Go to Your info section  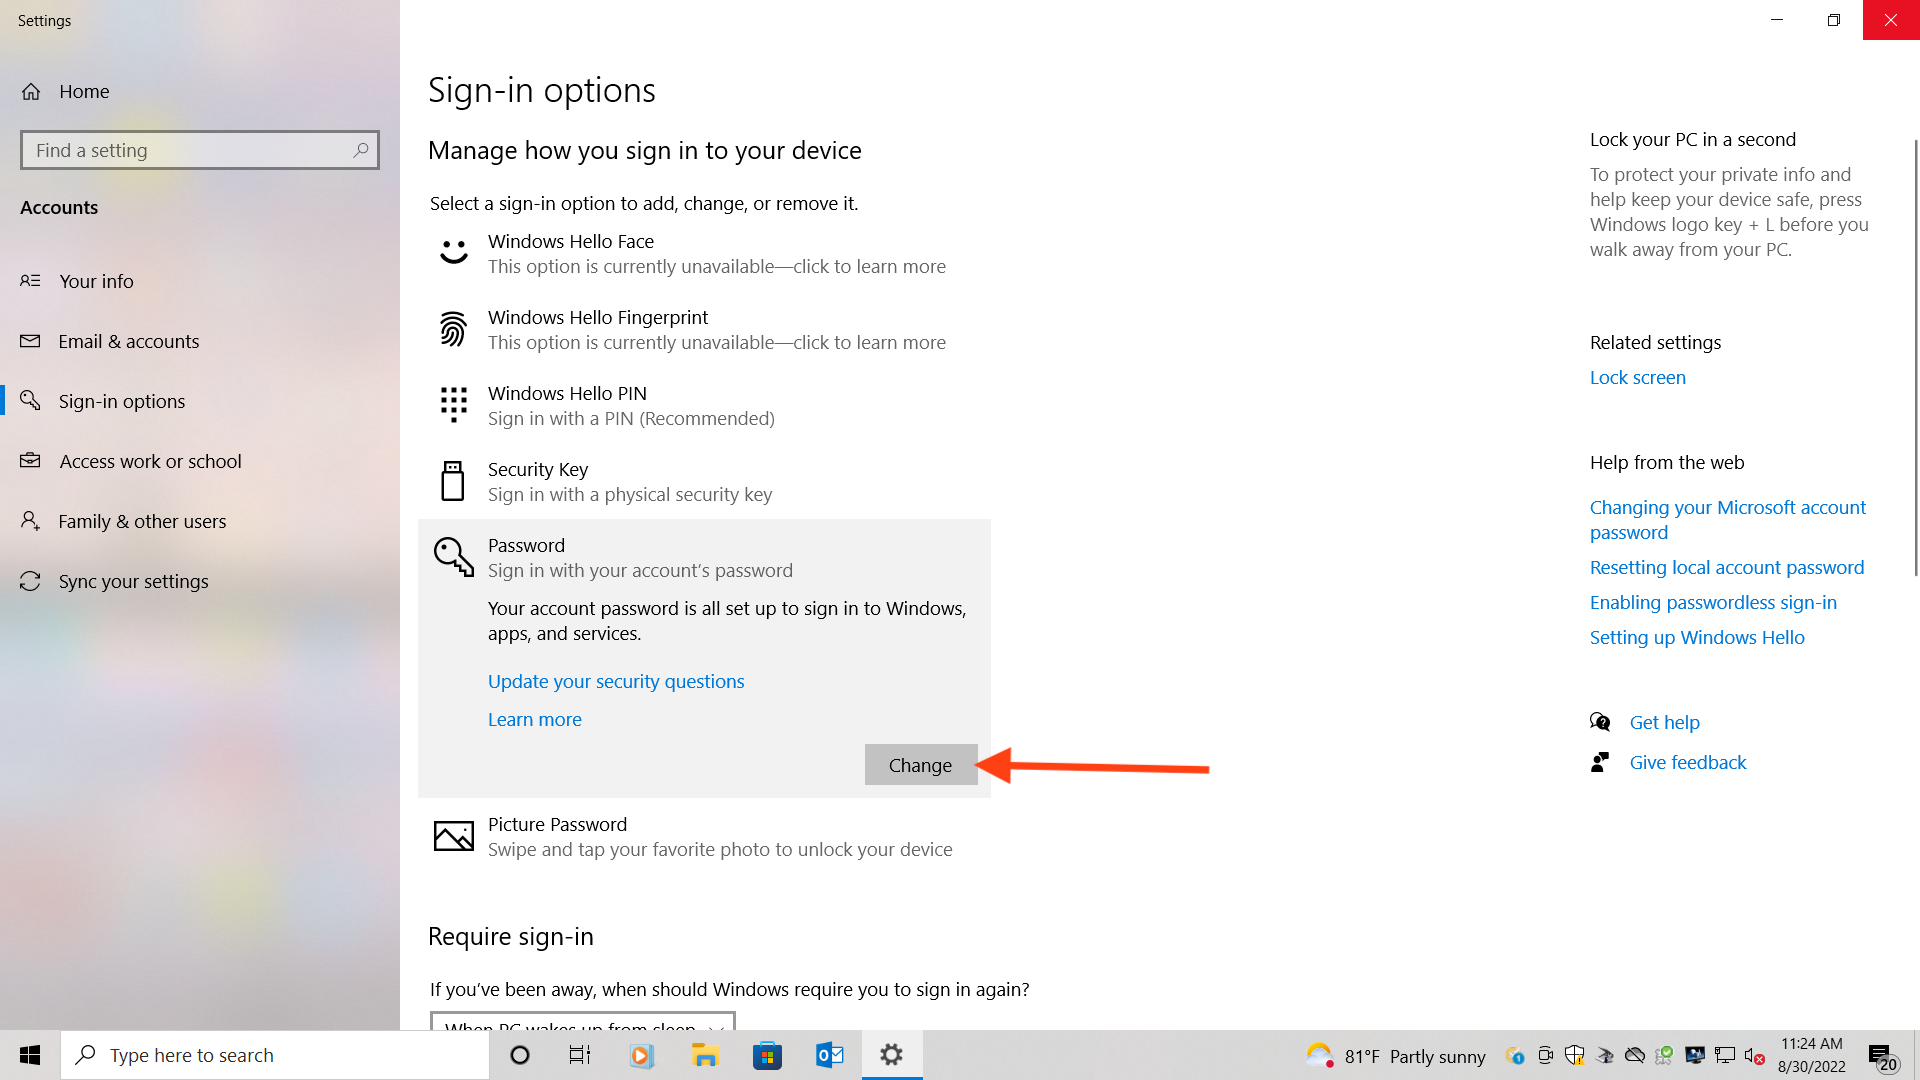(x=200, y=281)
